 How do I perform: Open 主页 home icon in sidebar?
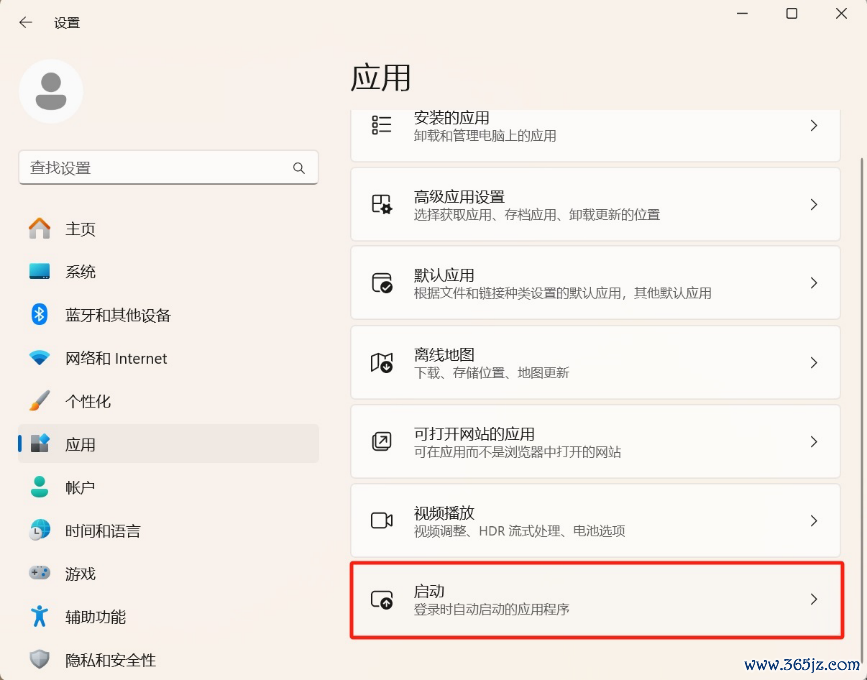coord(39,228)
